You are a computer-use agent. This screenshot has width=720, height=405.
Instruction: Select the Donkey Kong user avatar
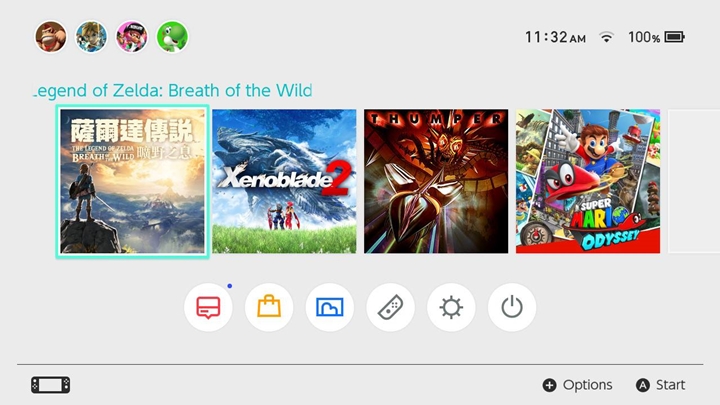[x=51, y=37]
